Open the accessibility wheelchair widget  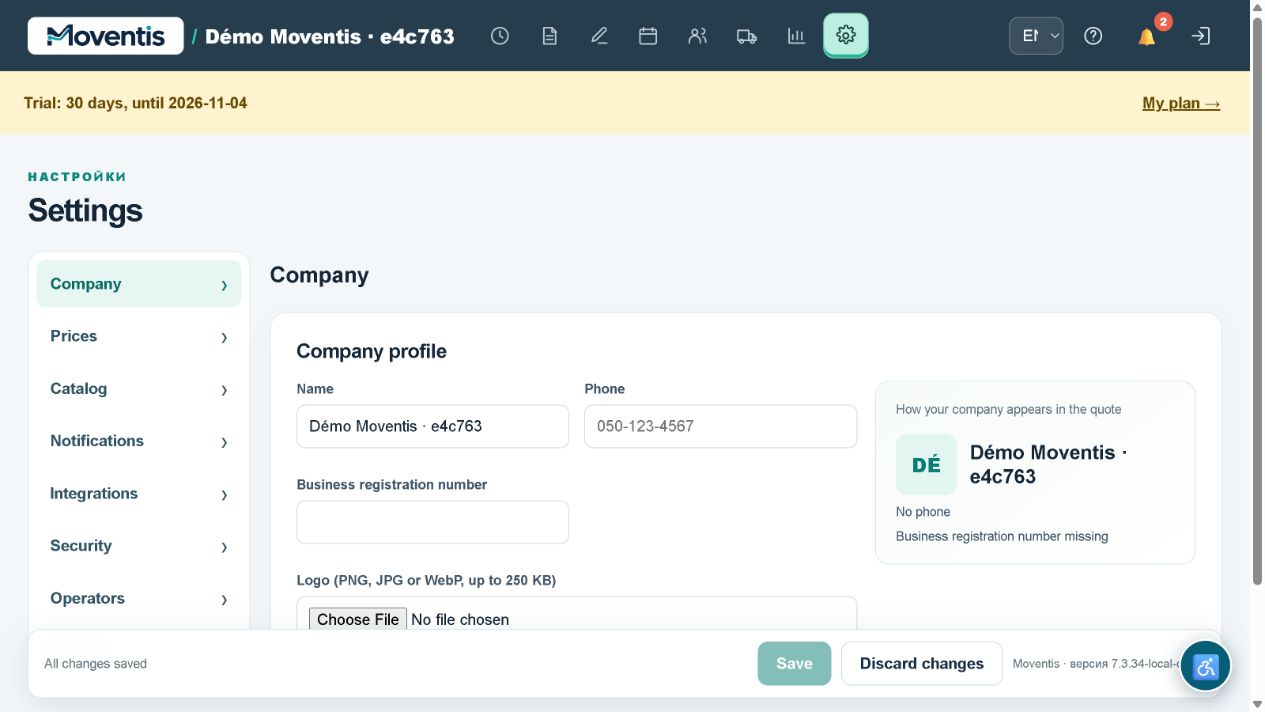[x=1205, y=666]
